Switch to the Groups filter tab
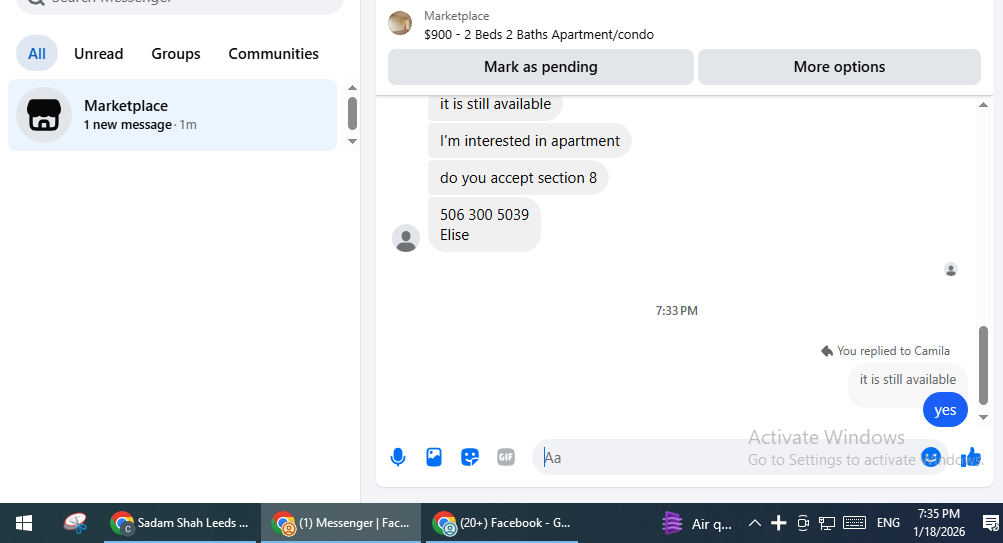1003x543 pixels. tap(176, 54)
